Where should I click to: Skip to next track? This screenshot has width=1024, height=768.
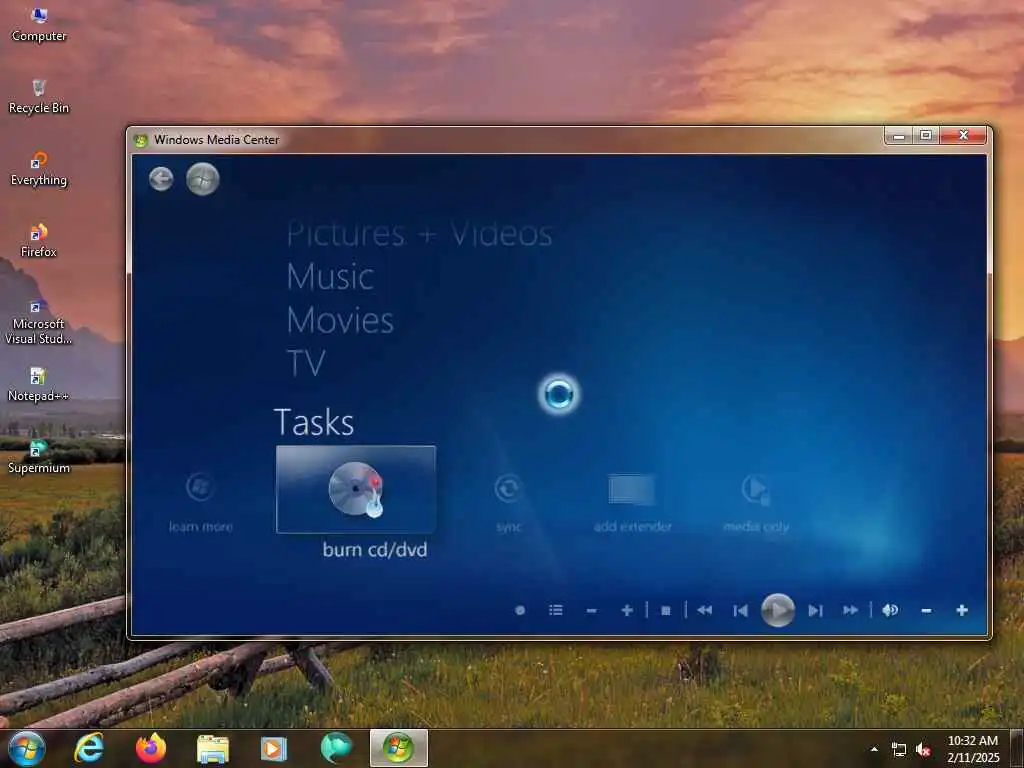click(815, 611)
